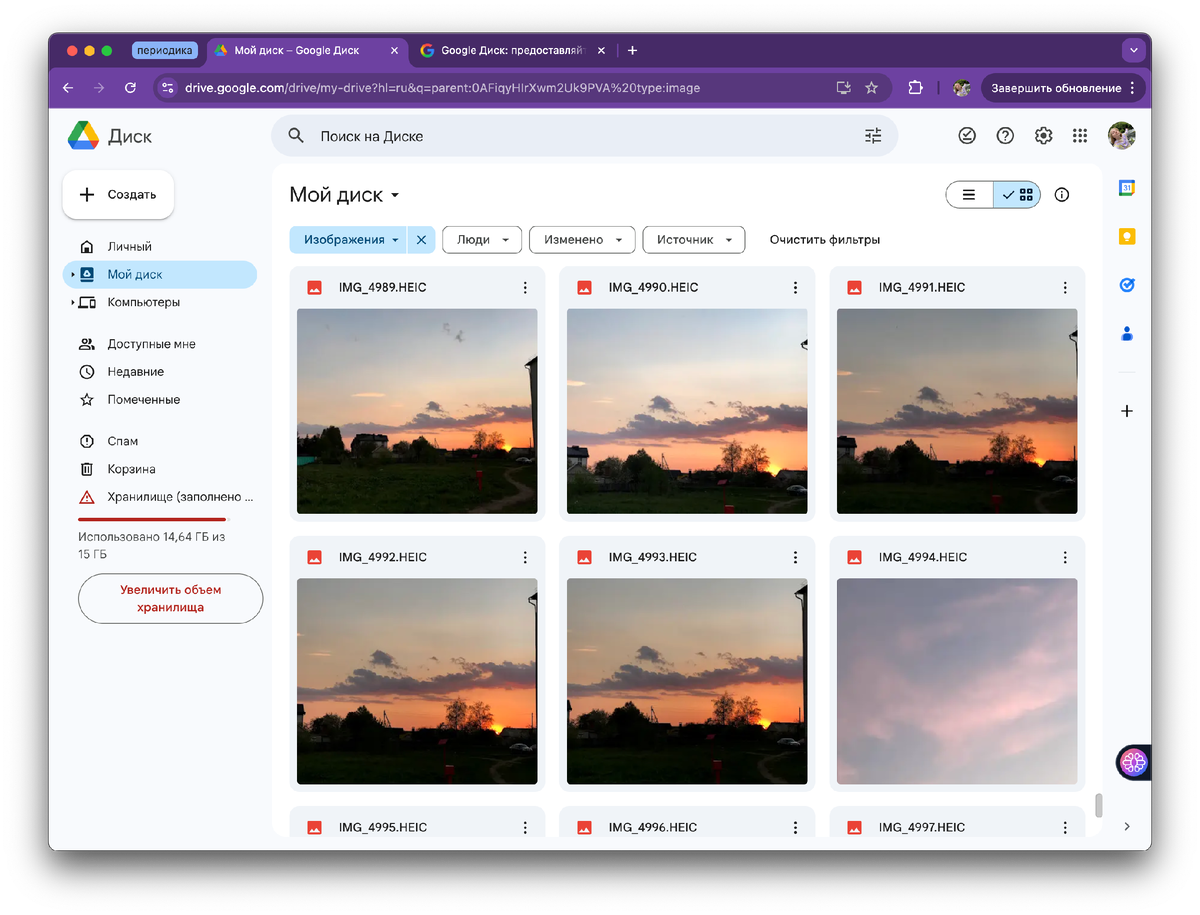Click the Создать button

(118, 195)
